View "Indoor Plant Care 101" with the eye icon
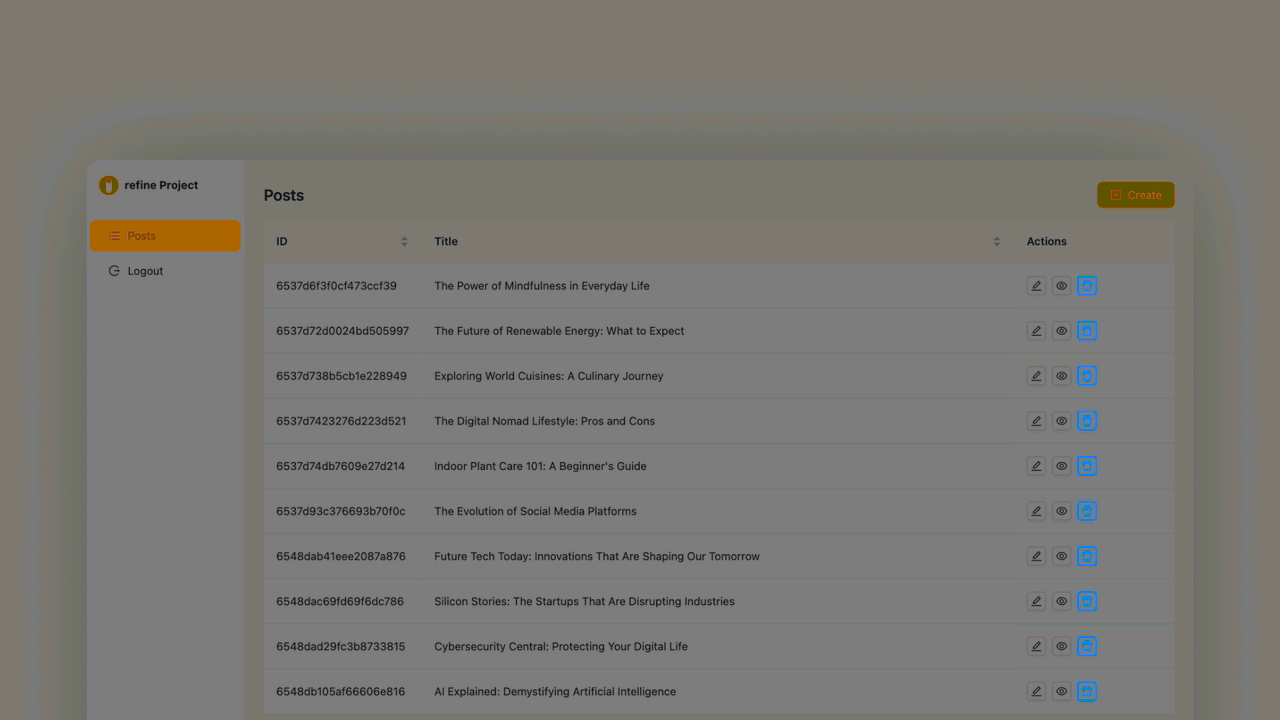The height and width of the screenshot is (720, 1280). click(x=1061, y=465)
